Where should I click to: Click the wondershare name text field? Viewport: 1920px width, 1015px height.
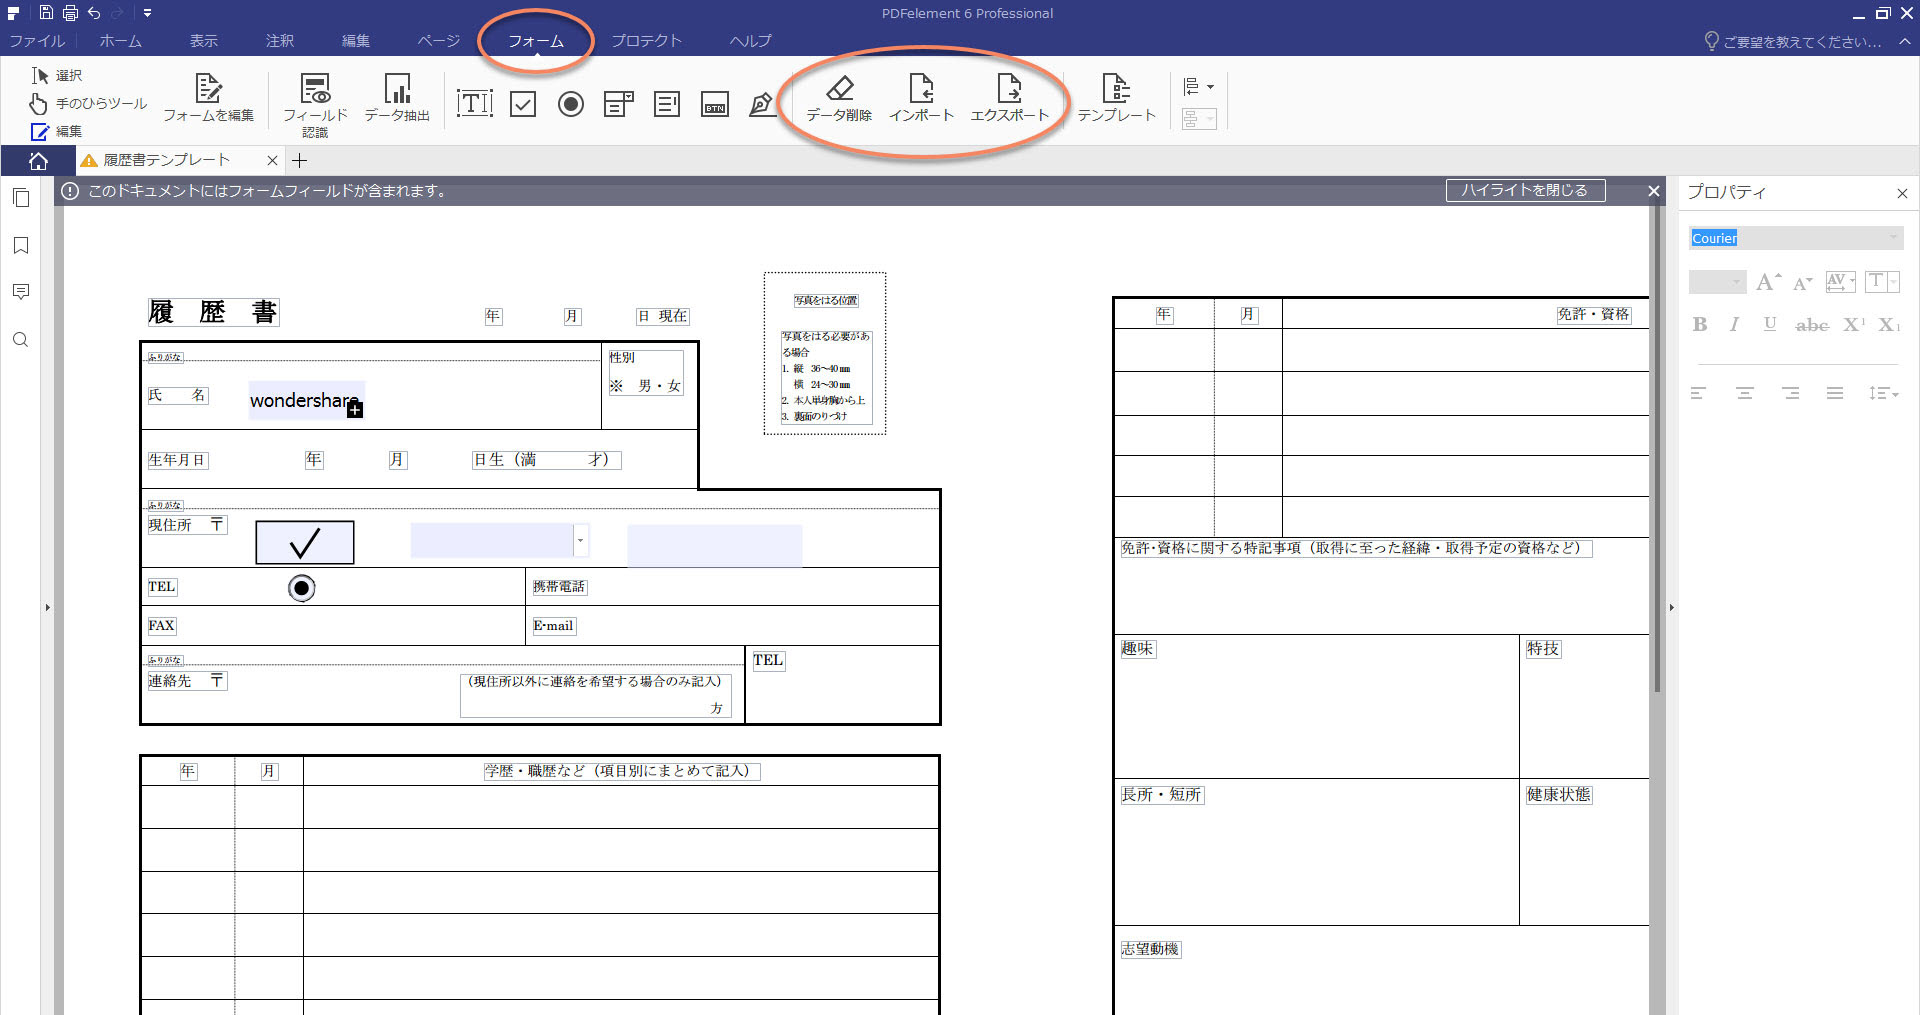tap(306, 400)
